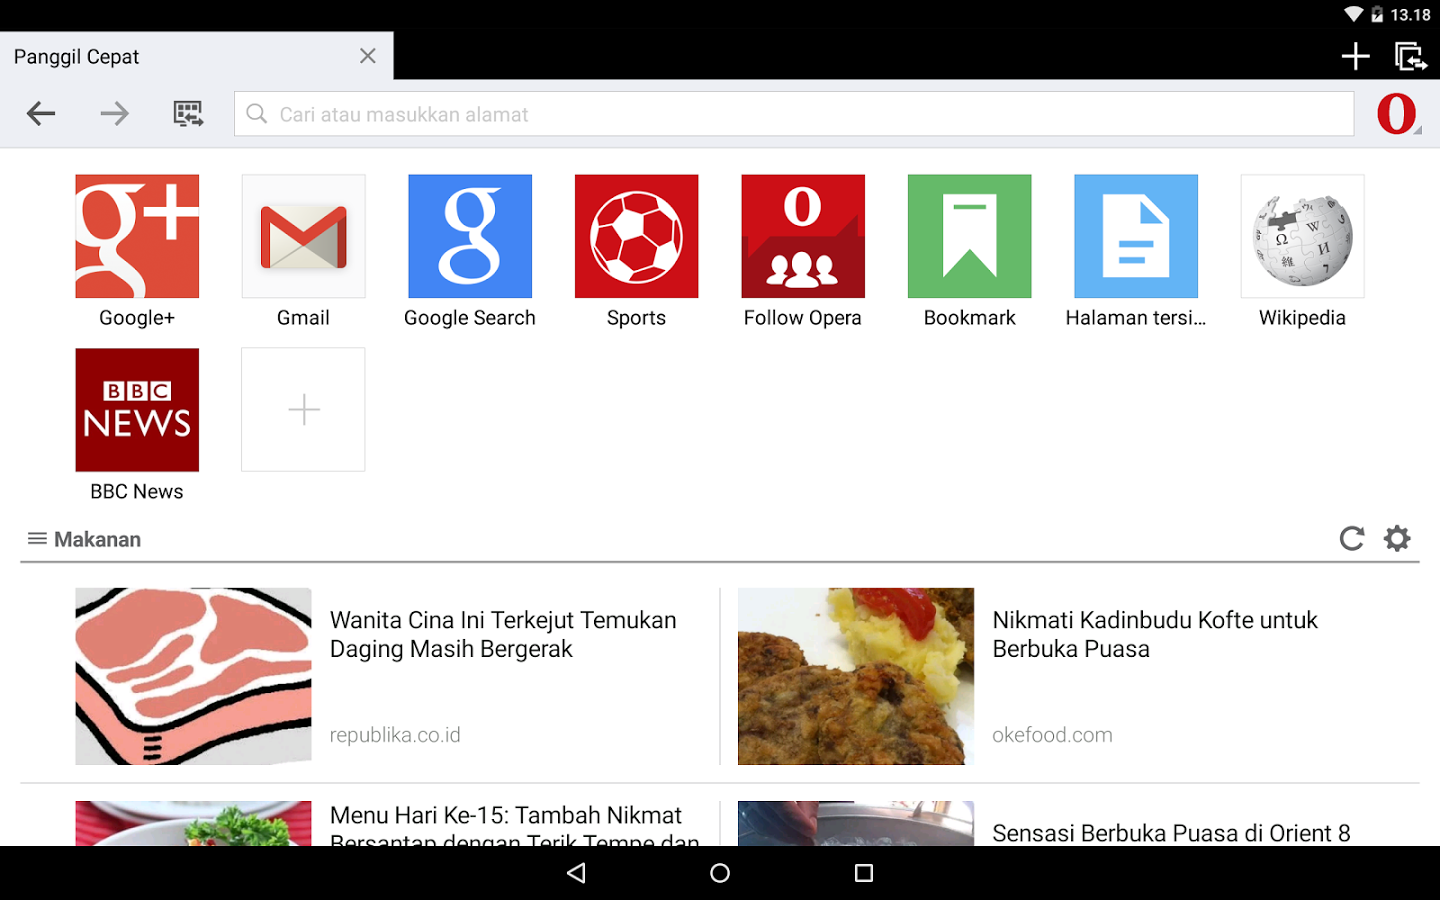Go forward with the forward arrow

pyautogui.click(x=114, y=114)
